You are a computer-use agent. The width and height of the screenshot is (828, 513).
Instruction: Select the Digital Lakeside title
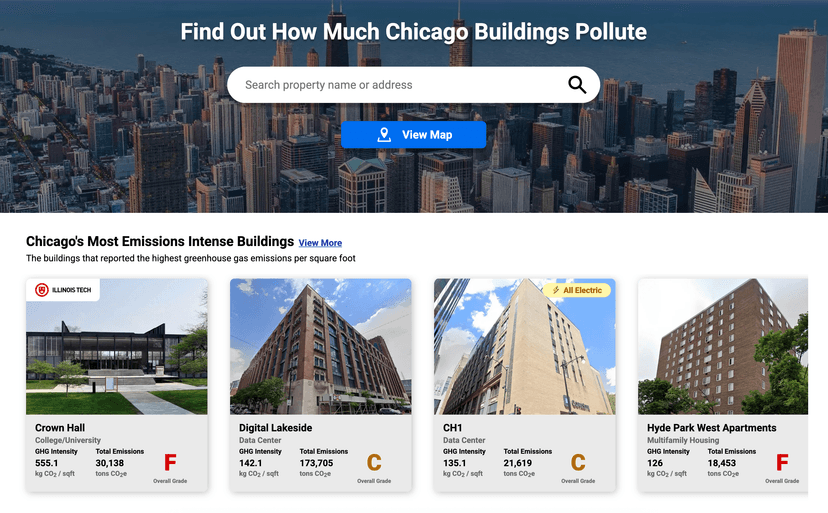pos(275,427)
